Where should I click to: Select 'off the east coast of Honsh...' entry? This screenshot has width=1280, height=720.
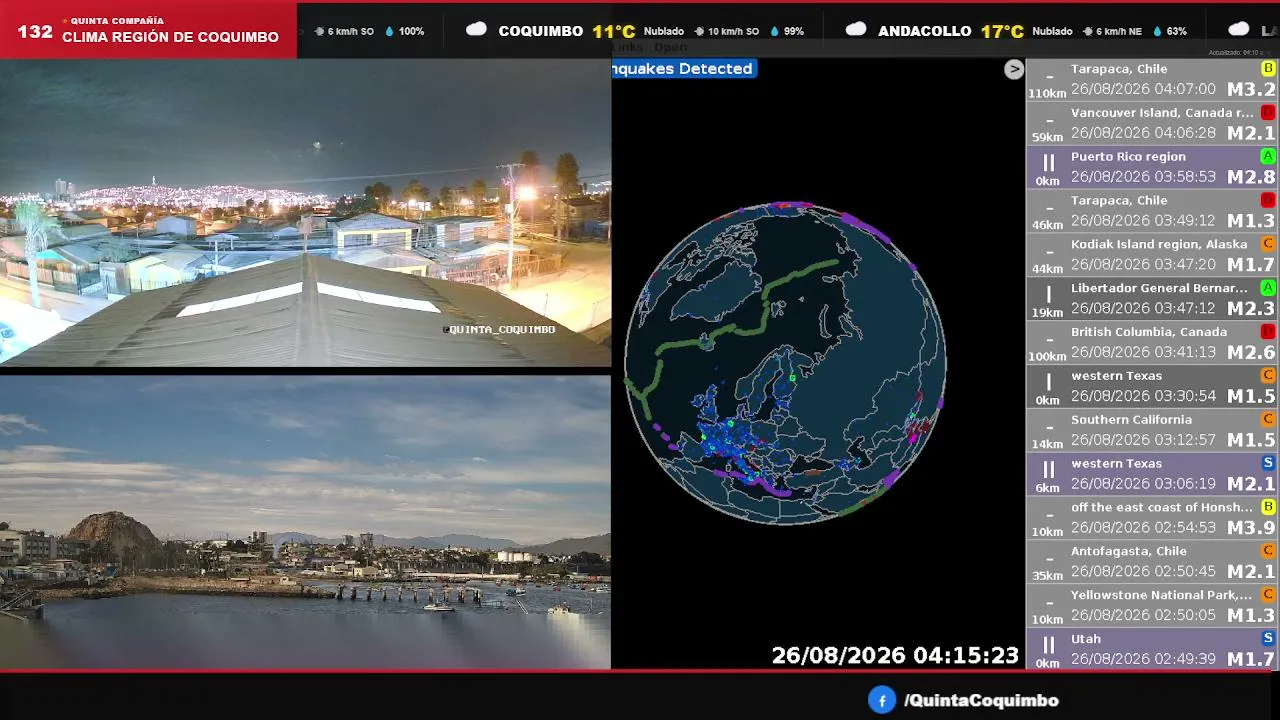[x=1152, y=517]
